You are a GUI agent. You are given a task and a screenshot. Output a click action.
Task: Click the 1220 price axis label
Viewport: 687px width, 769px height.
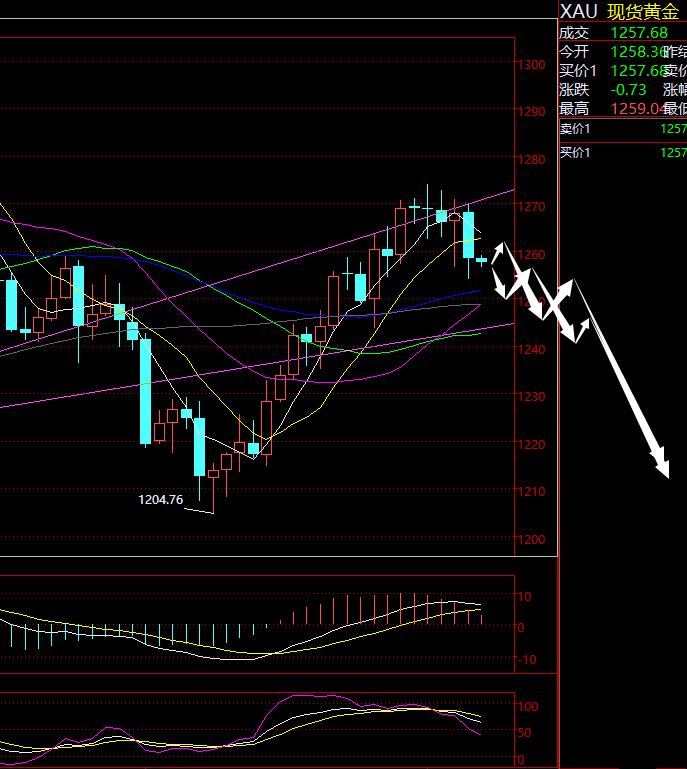pos(532,444)
